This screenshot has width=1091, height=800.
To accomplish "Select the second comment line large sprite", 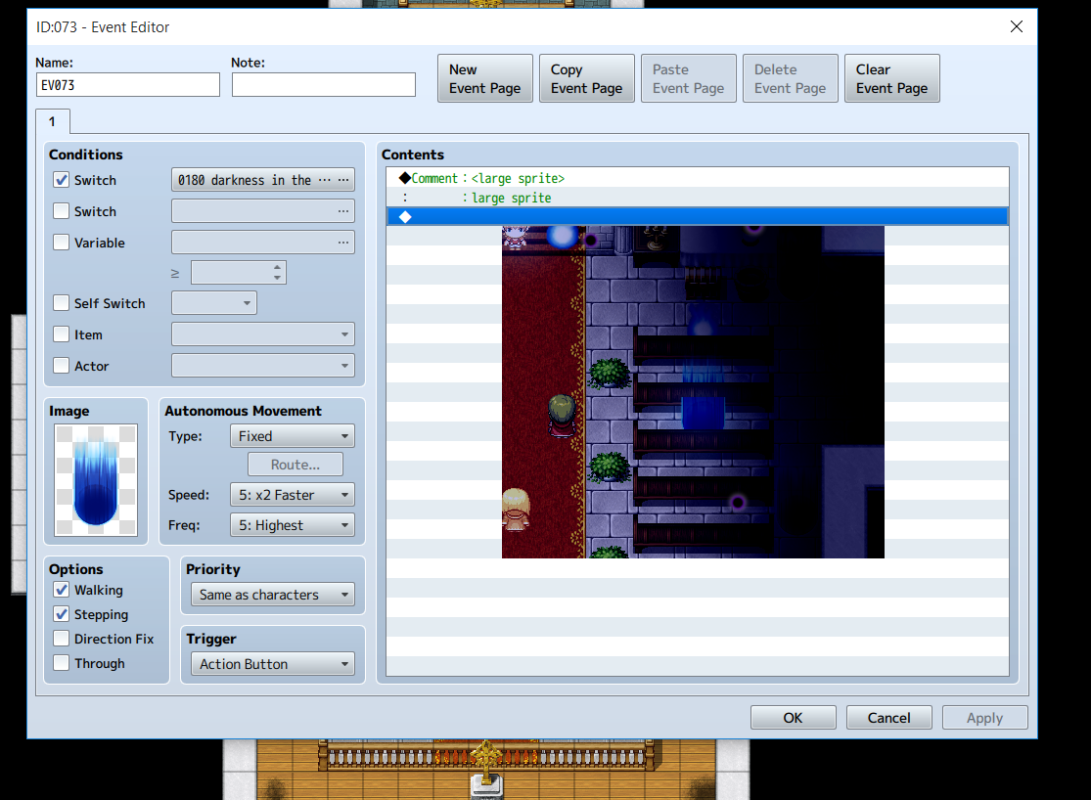I will coord(697,198).
